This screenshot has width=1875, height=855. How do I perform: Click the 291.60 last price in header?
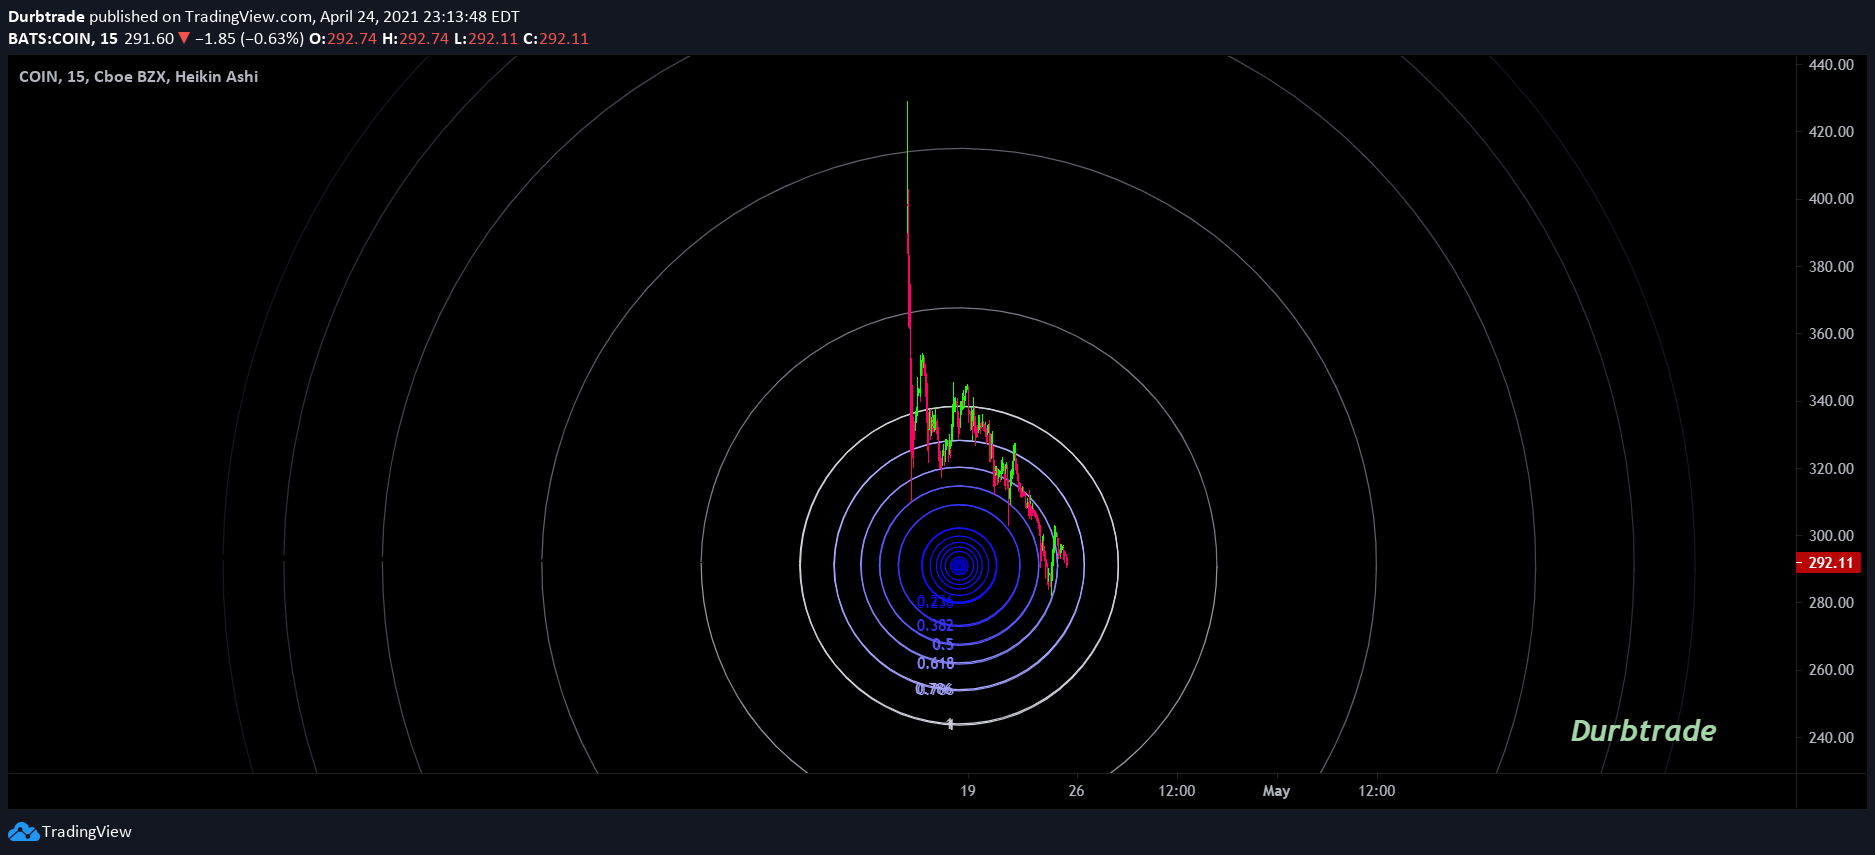tap(149, 38)
